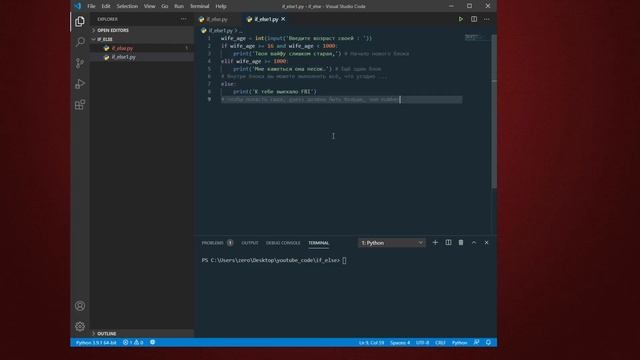Open the Go menu
Viewport: 640px width, 360px height.
164,6
